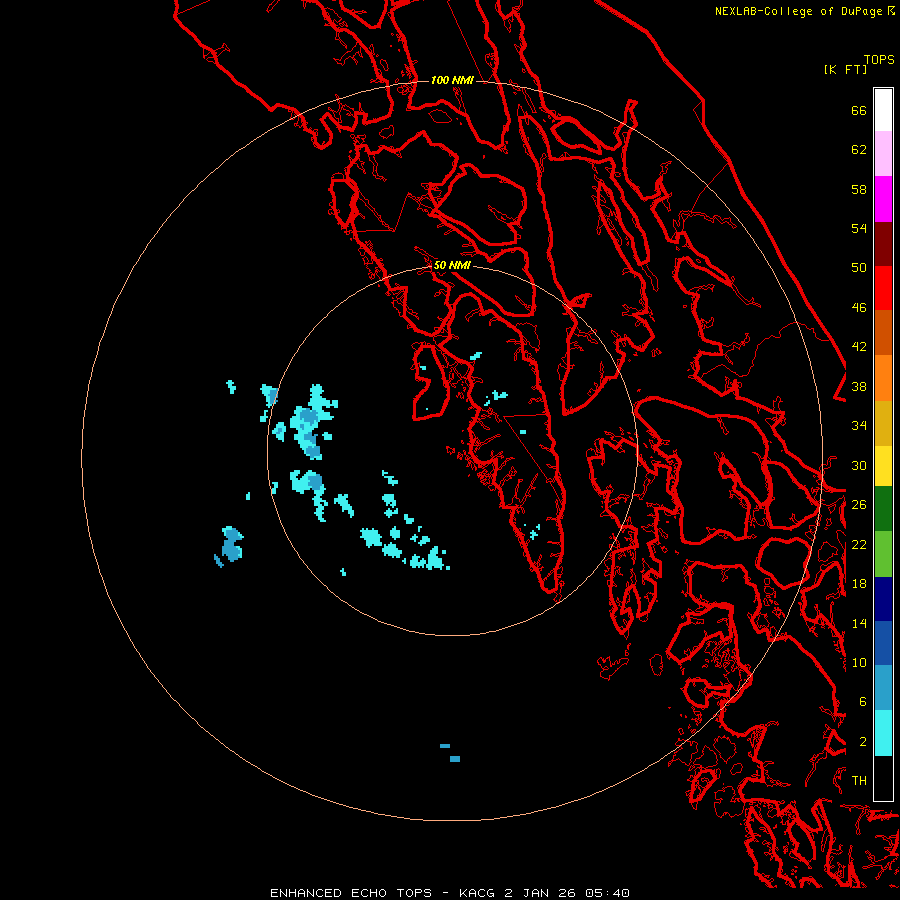Image resolution: width=900 pixels, height=900 pixels.
Task: Click the "42" legend value
Action: click(x=859, y=347)
